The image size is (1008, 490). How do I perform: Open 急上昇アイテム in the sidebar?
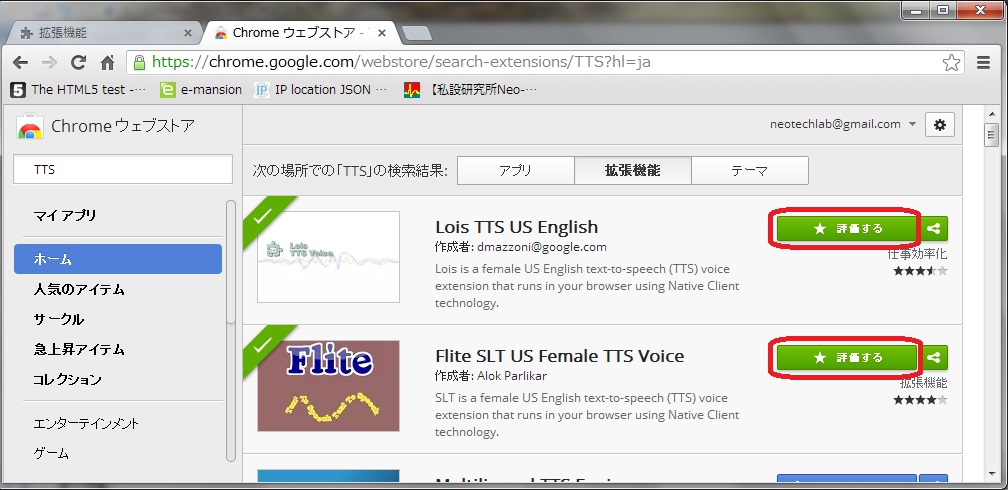pos(79,350)
